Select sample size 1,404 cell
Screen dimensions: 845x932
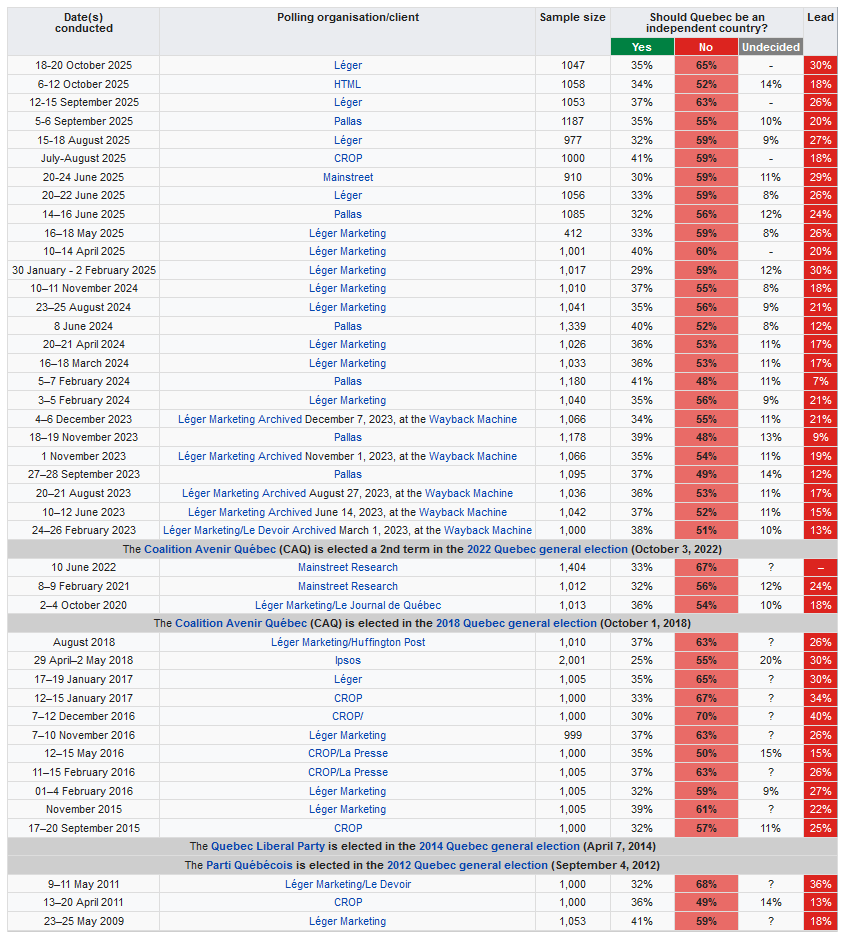point(573,567)
